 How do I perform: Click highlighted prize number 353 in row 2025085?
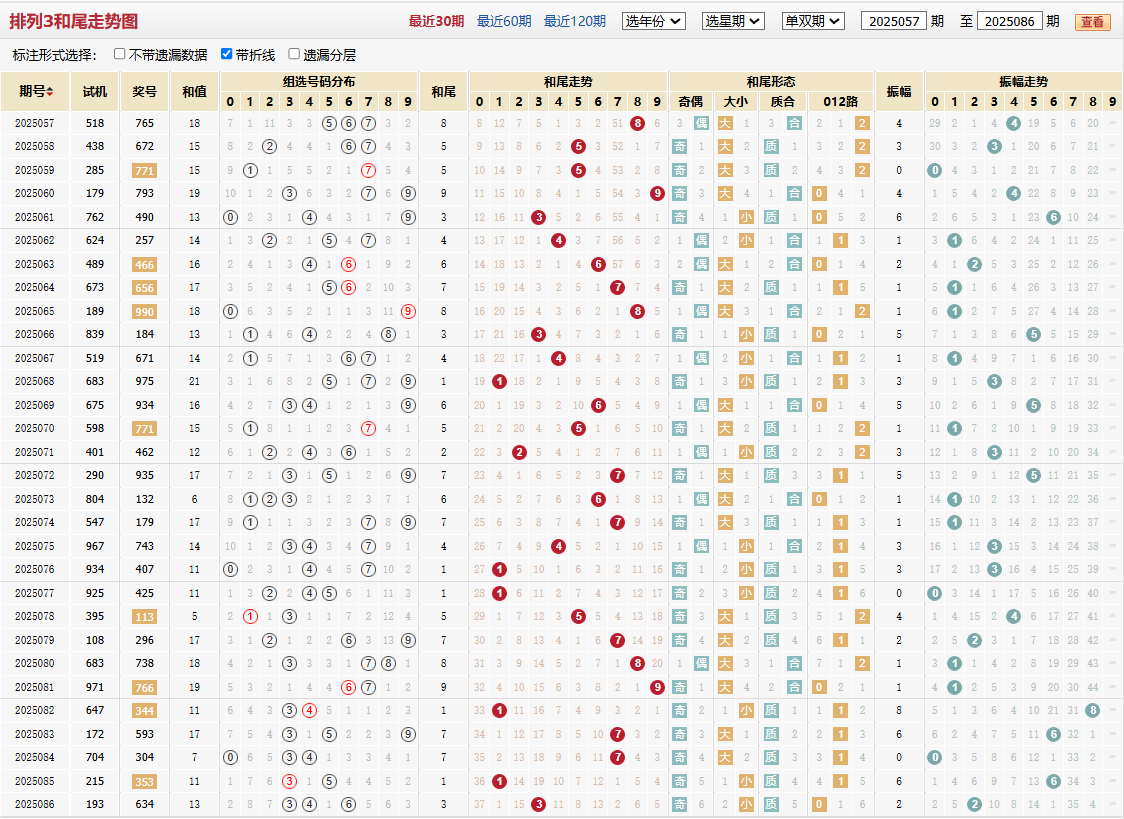coord(145,782)
